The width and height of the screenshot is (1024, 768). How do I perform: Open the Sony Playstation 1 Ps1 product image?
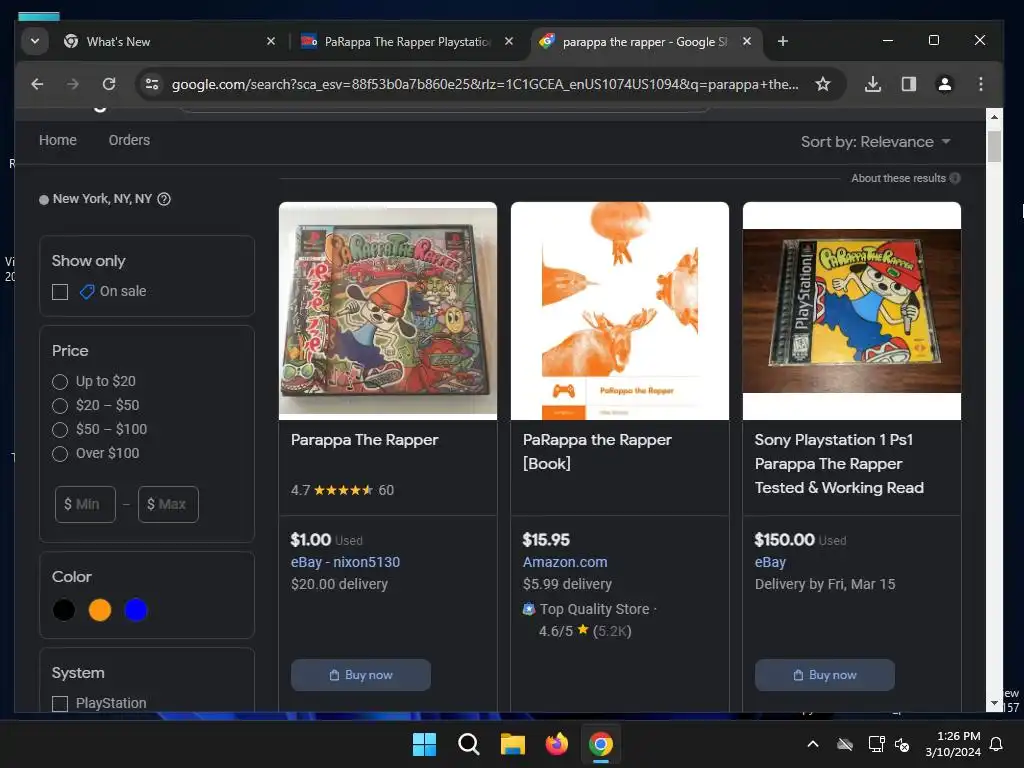click(852, 311)
